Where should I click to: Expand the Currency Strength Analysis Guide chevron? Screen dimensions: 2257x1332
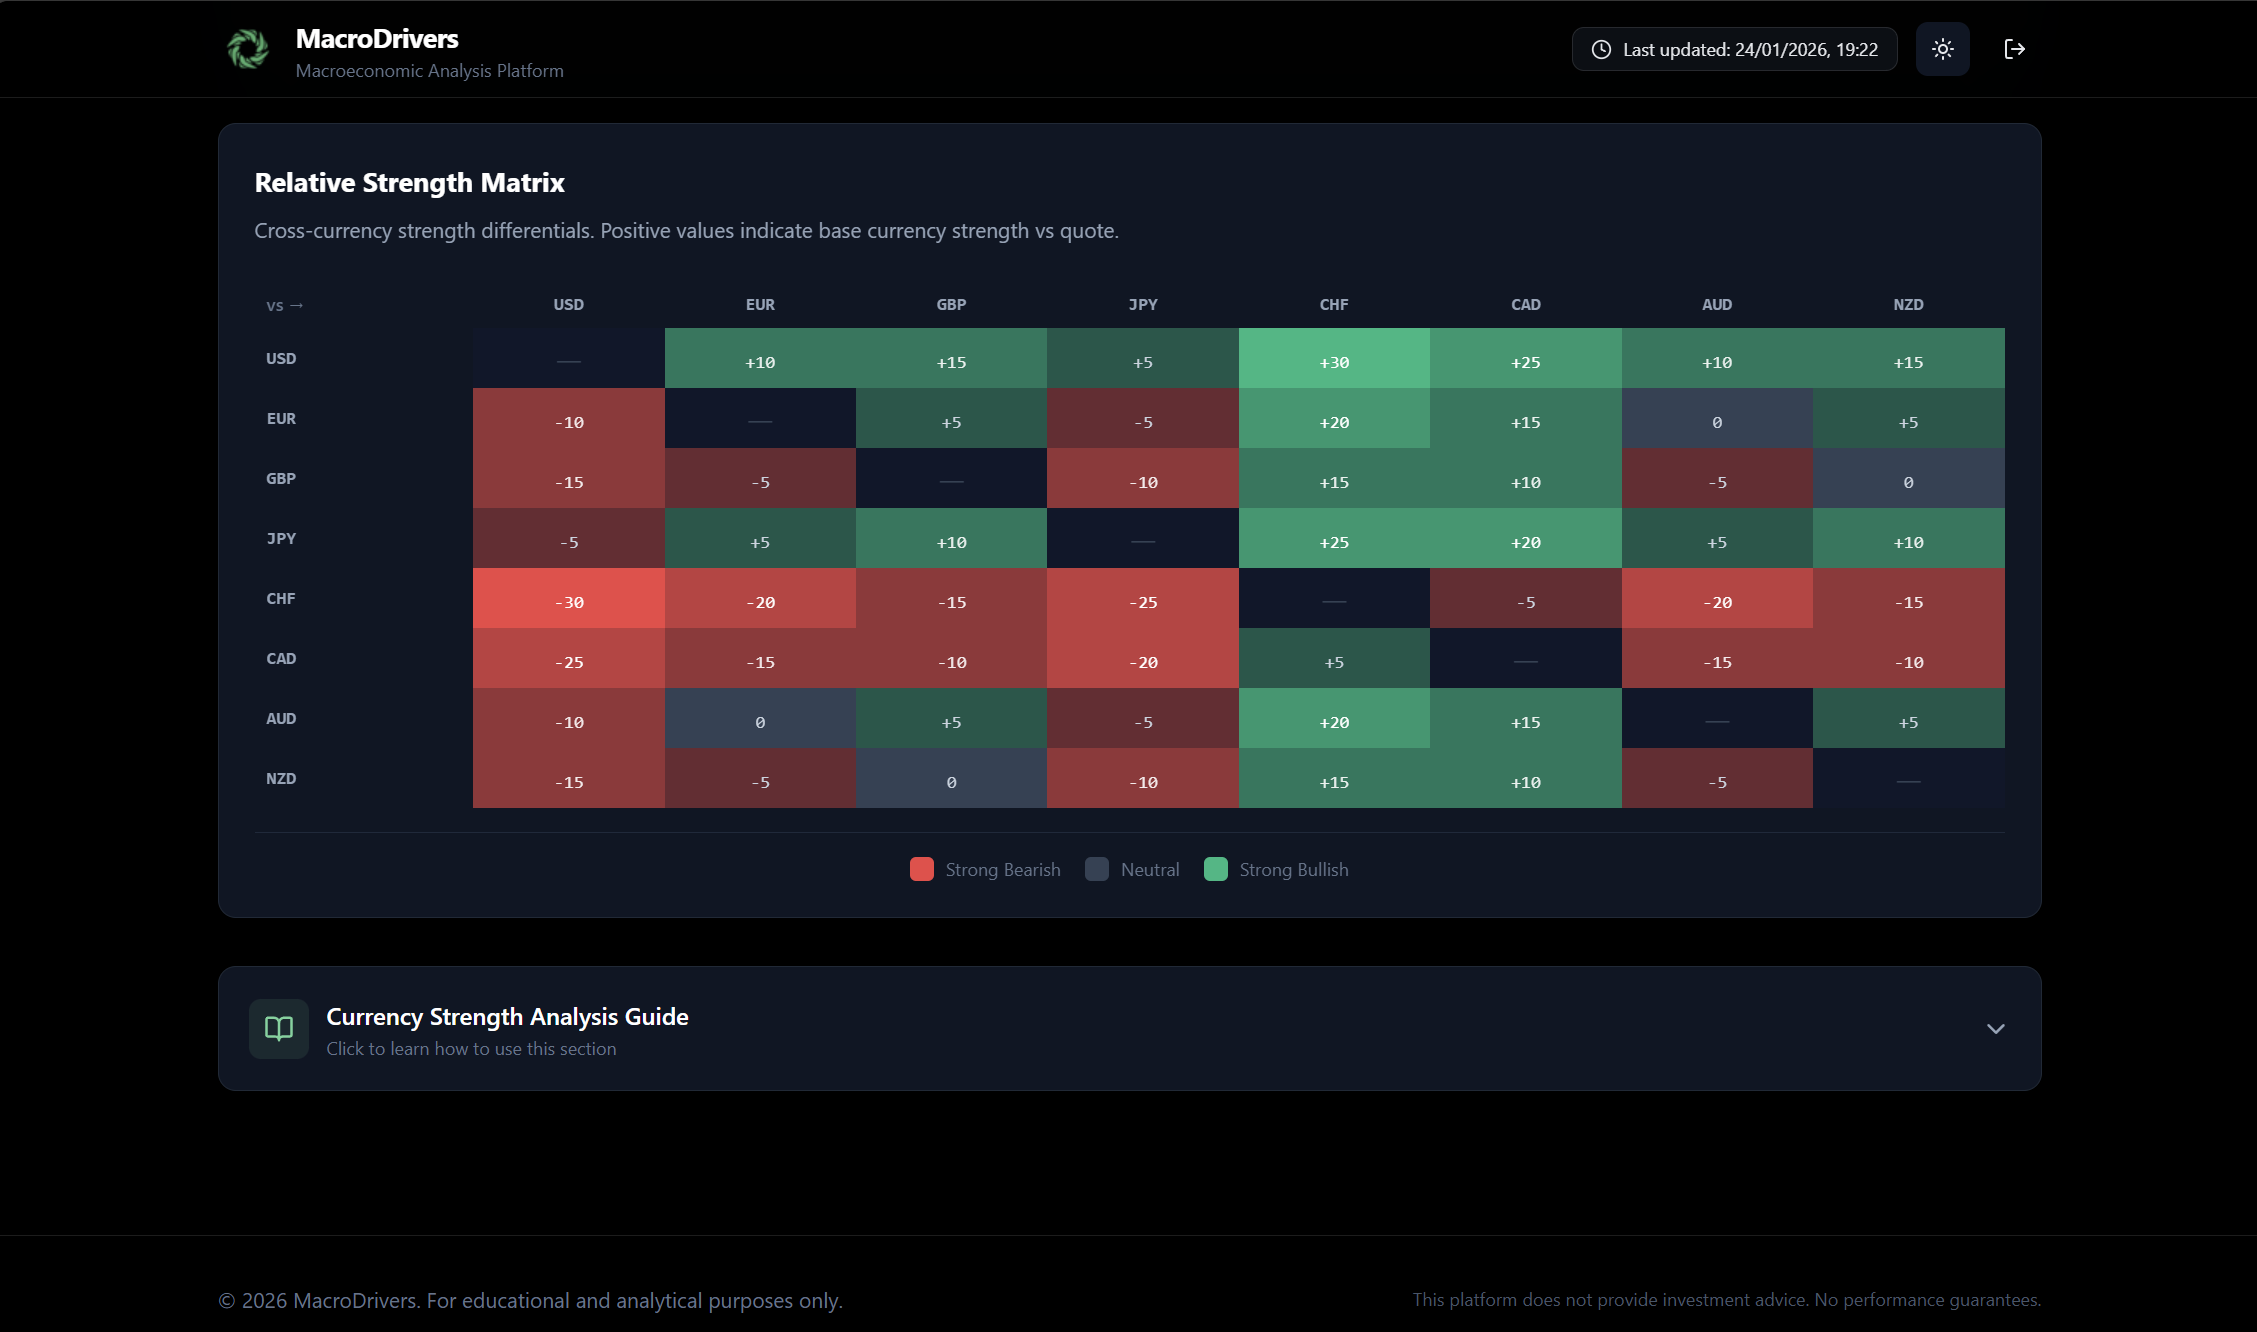coord(1995,1029)
